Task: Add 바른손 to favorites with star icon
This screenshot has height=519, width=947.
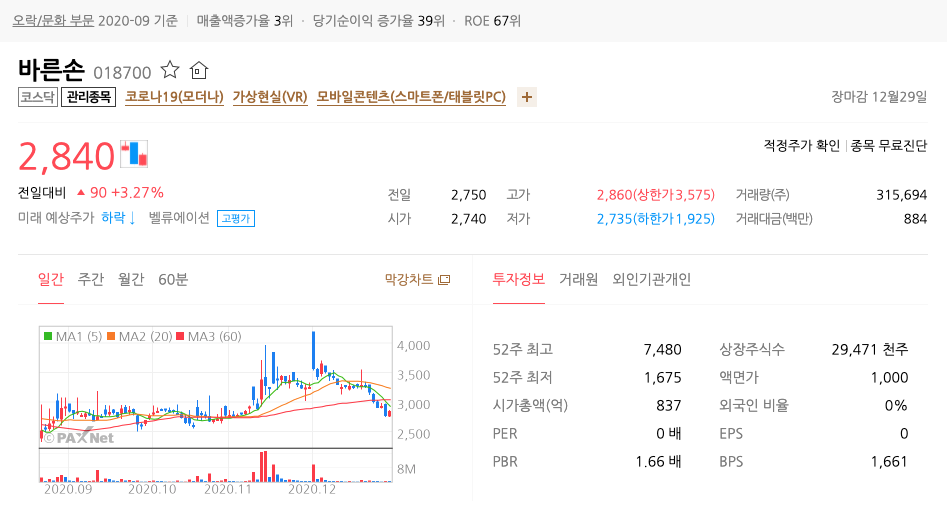Action: click(170, 71)
